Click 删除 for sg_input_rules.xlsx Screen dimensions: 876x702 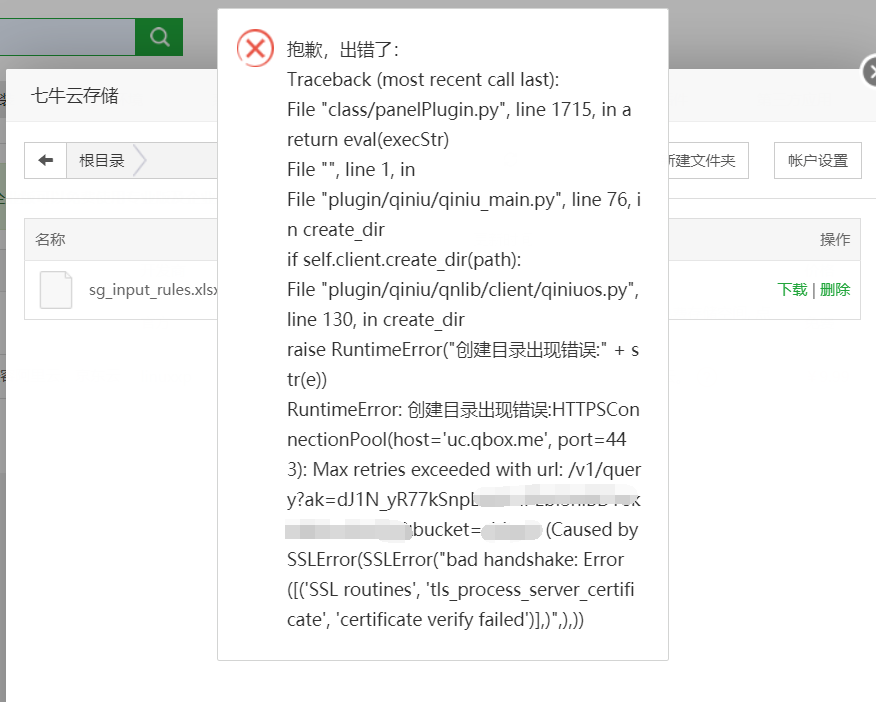[835, 289]
